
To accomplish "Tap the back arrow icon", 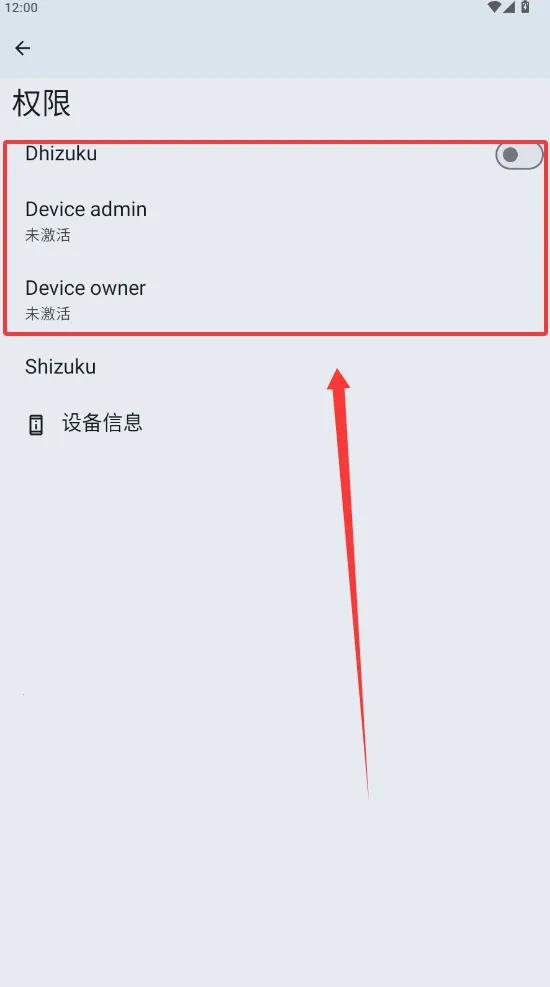I will [23, 48].
